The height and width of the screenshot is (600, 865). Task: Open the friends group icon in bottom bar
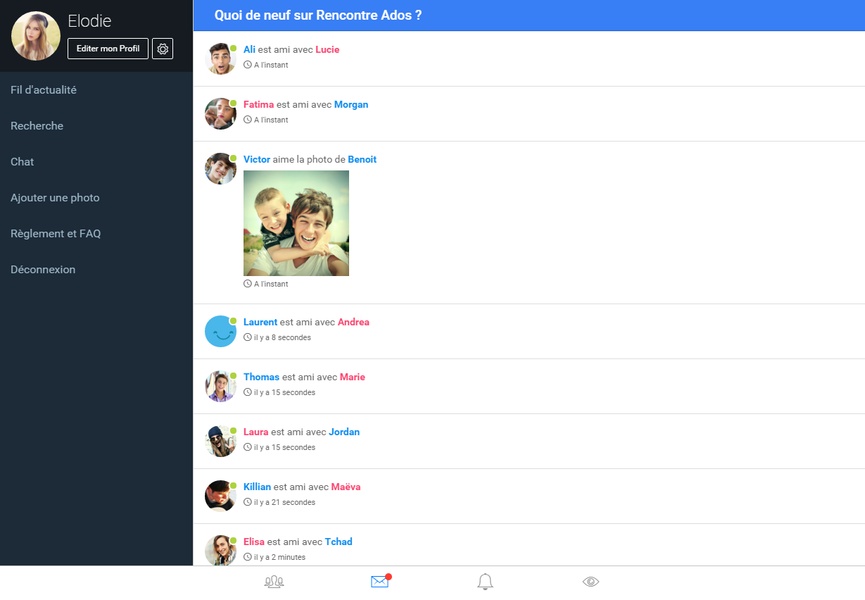274,581
